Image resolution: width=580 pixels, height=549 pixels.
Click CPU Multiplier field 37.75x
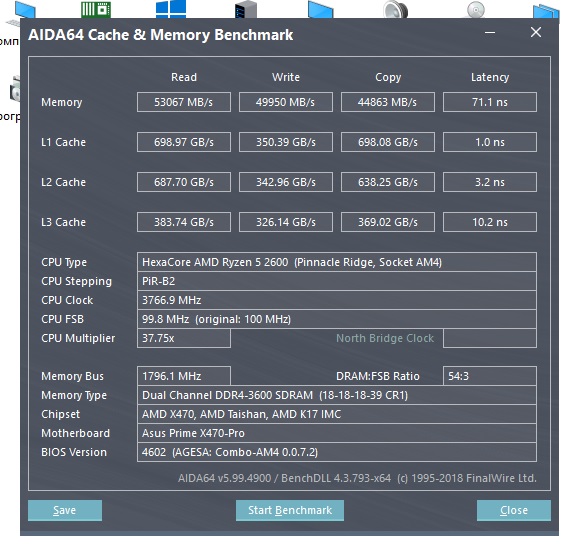click(x=184, y=338)
